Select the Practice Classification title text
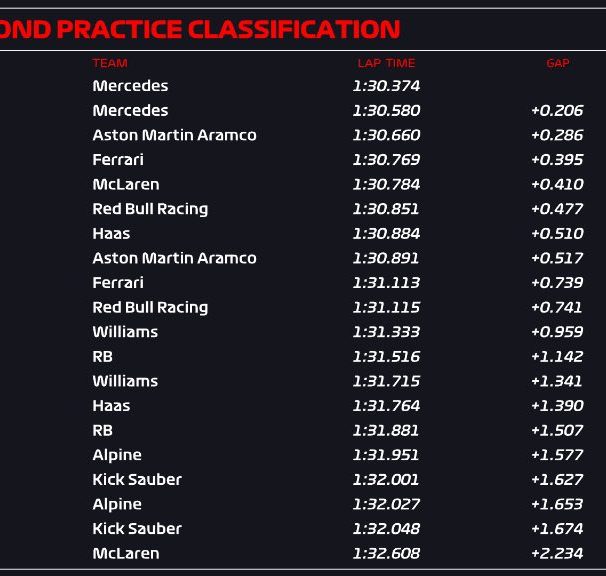Image resolution: width=606 pixels, height=576 pixels. (x=200, y=29)
